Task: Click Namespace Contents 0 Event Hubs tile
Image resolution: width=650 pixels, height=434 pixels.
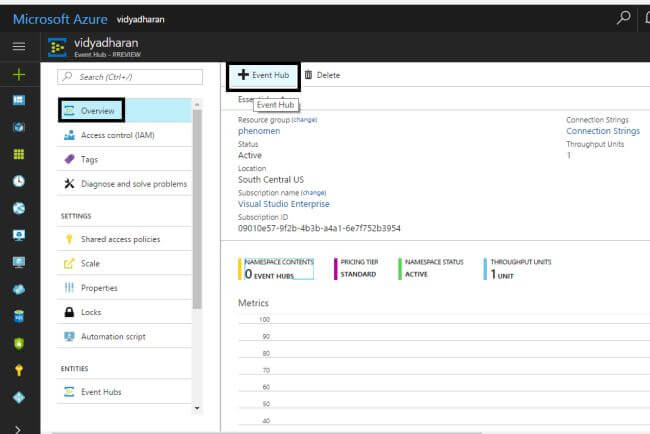Action: (276, 269)
